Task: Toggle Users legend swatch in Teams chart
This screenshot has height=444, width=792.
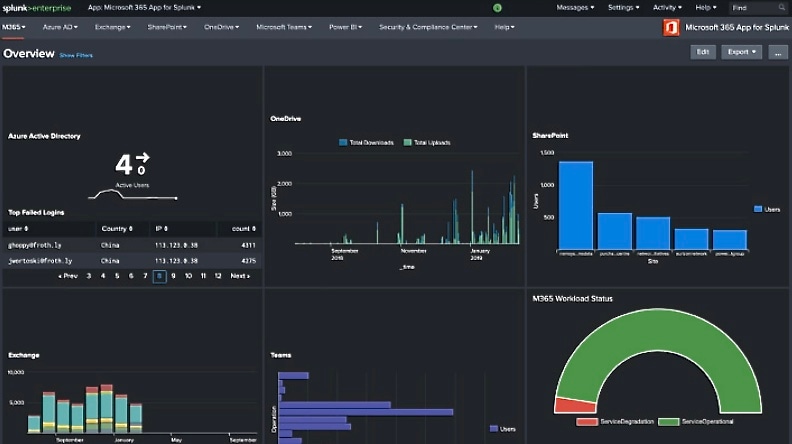Action: (x=493, y=429)
